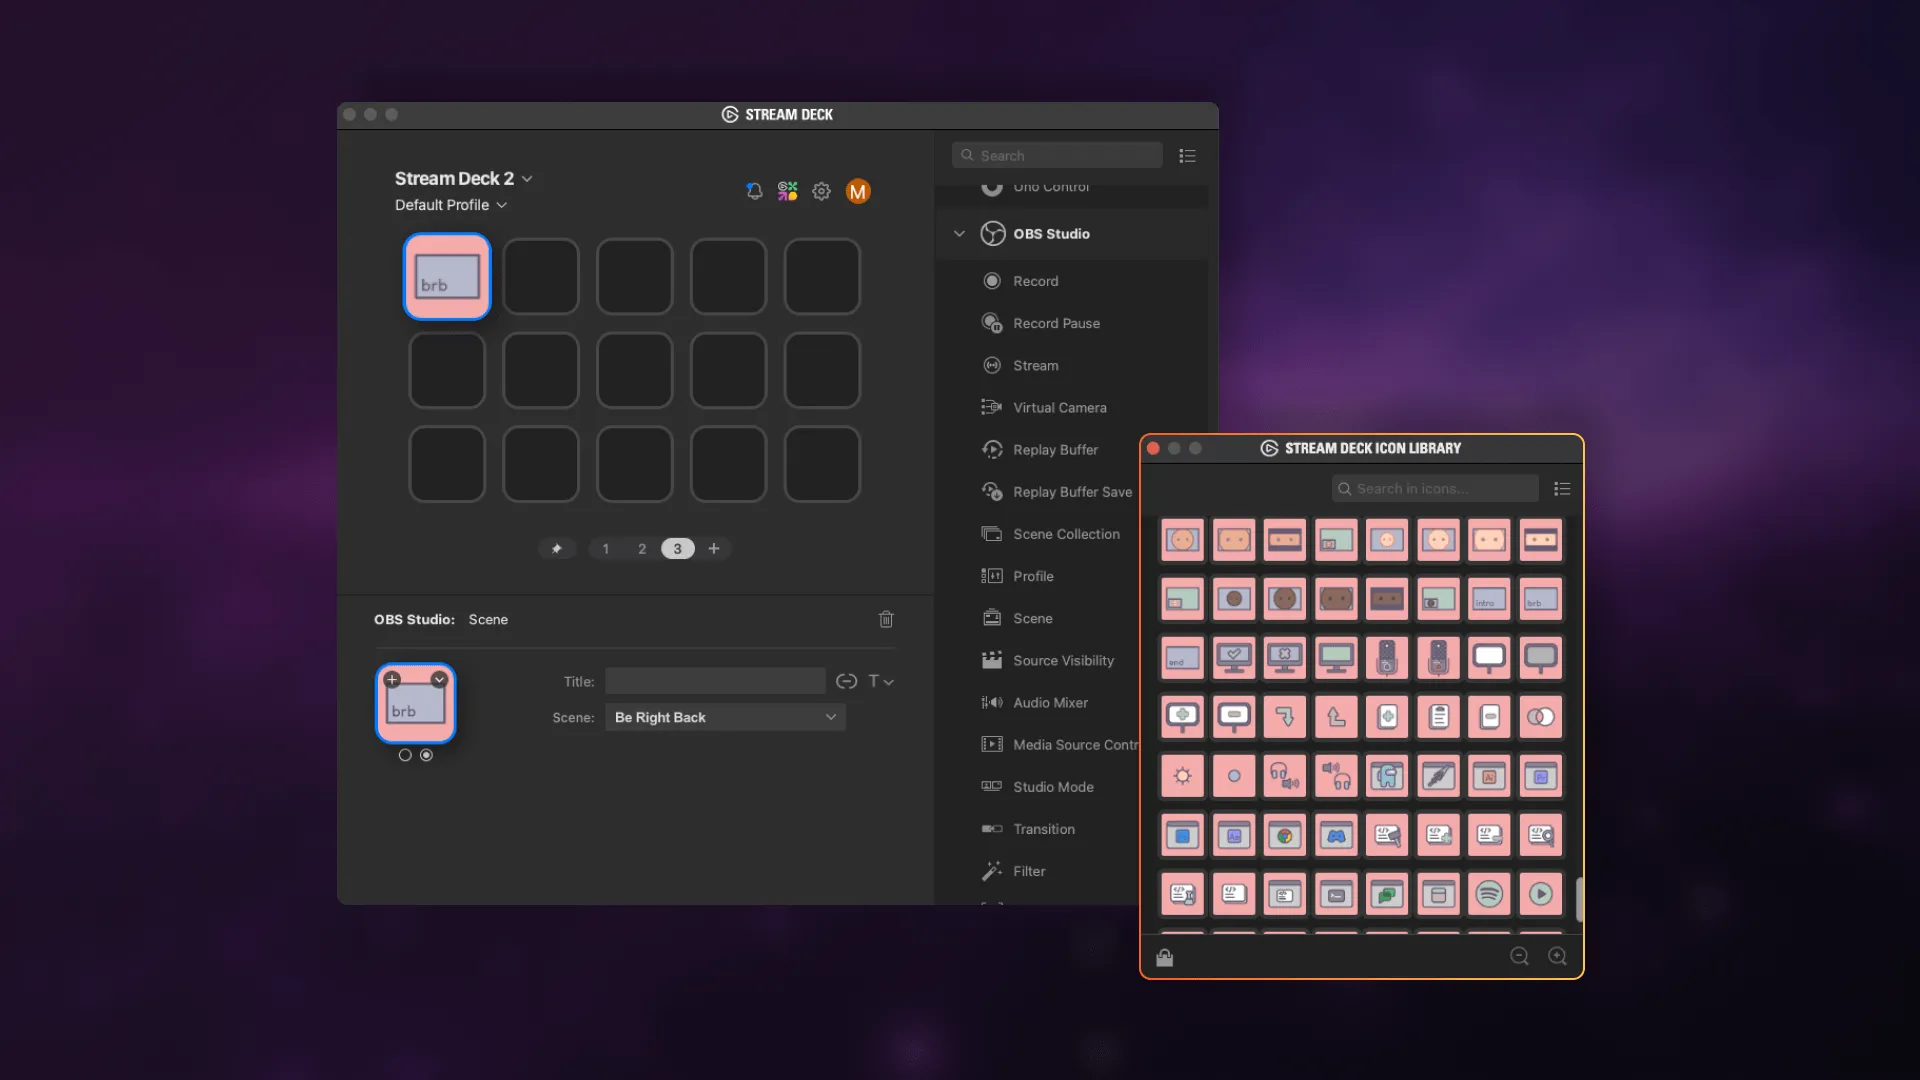Open the Scene dropdown showing Be Right Back
The width and height of the screenshot is (1920, 1080).
point(725,717)
